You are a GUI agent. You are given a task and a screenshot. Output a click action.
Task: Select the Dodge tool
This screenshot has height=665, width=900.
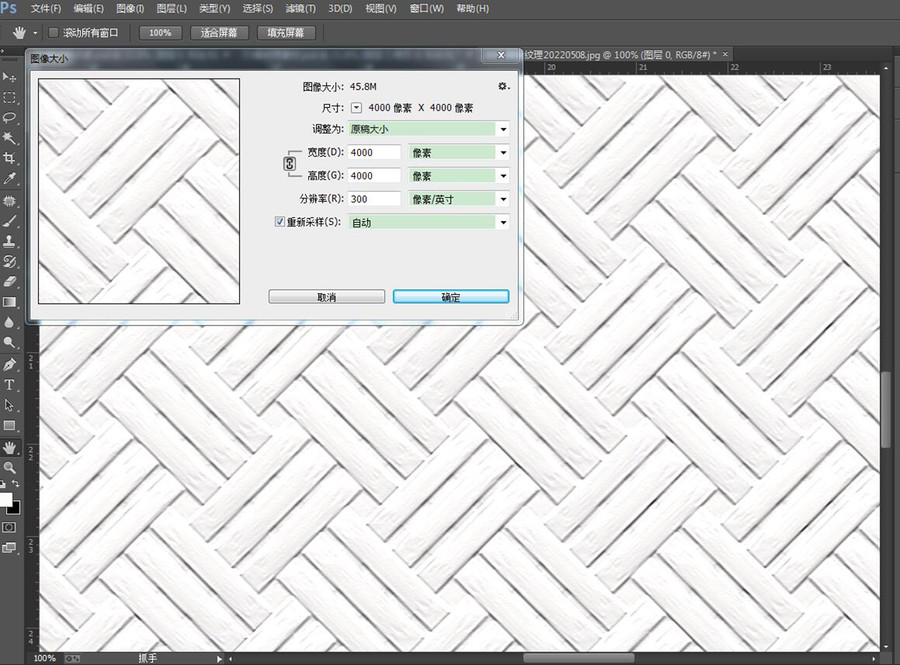[9, 343]
